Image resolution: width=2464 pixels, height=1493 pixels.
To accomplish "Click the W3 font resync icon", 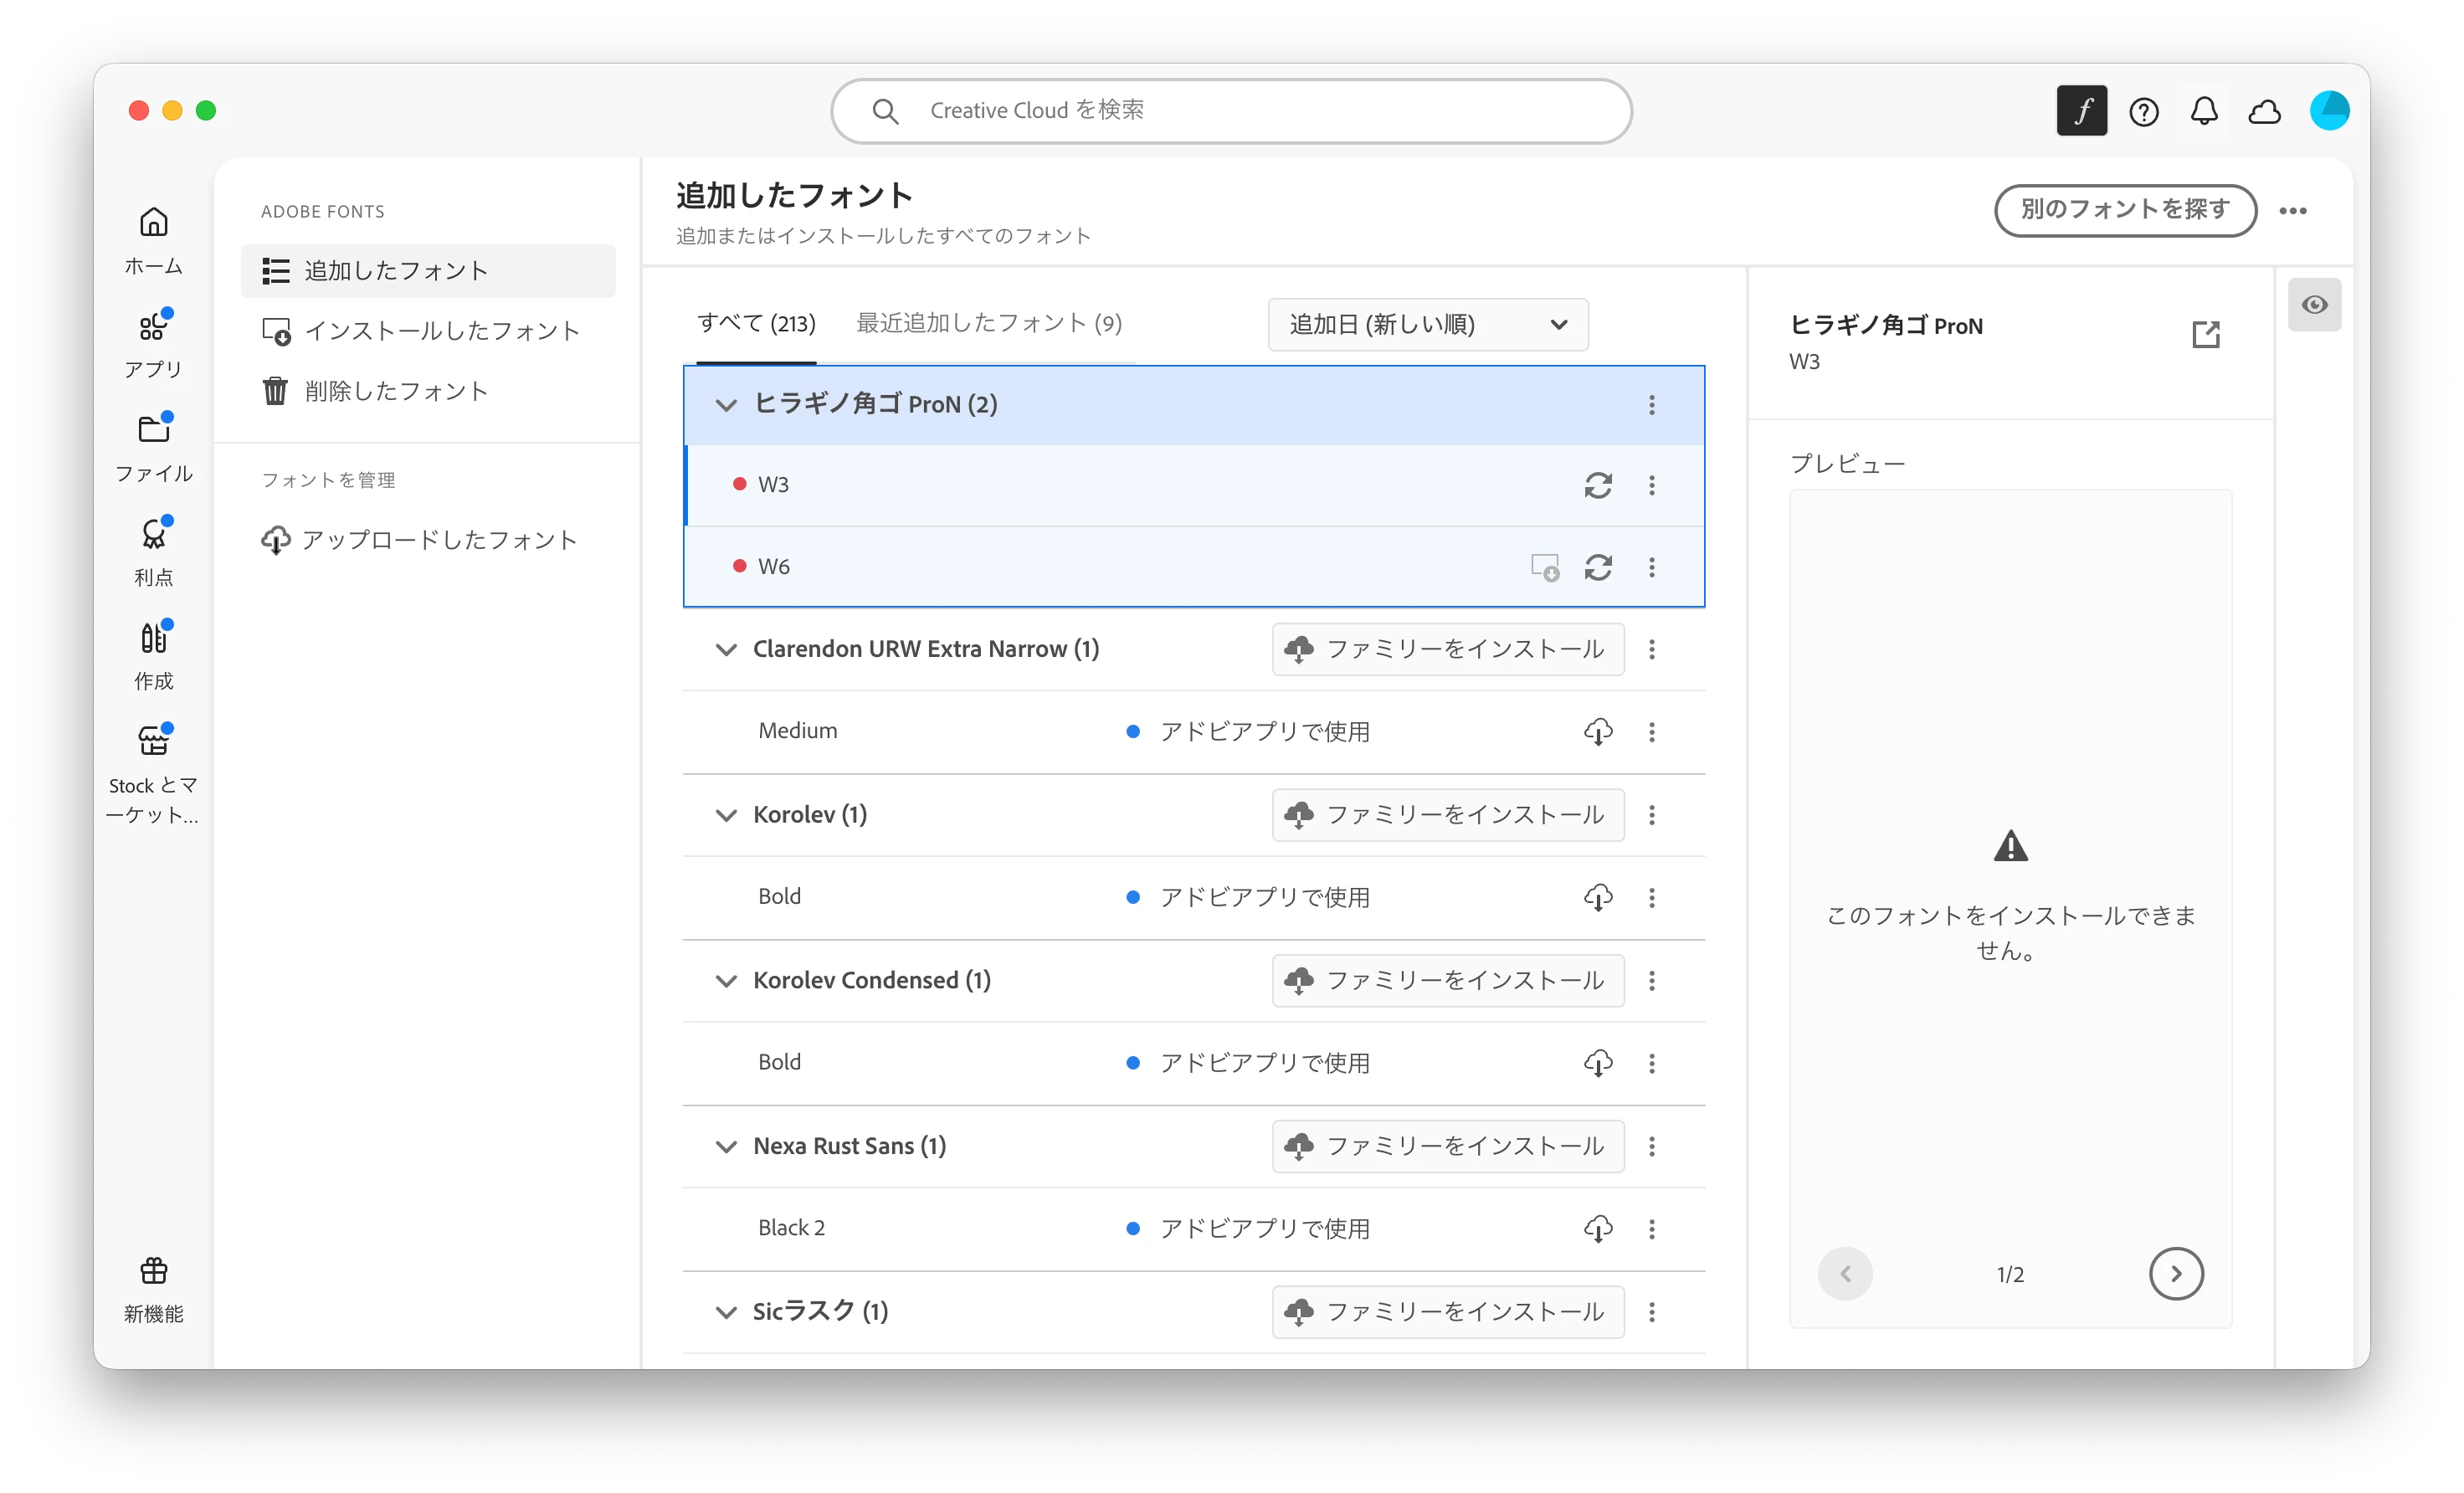I will pyautogui.click(x=1598, y=485).
